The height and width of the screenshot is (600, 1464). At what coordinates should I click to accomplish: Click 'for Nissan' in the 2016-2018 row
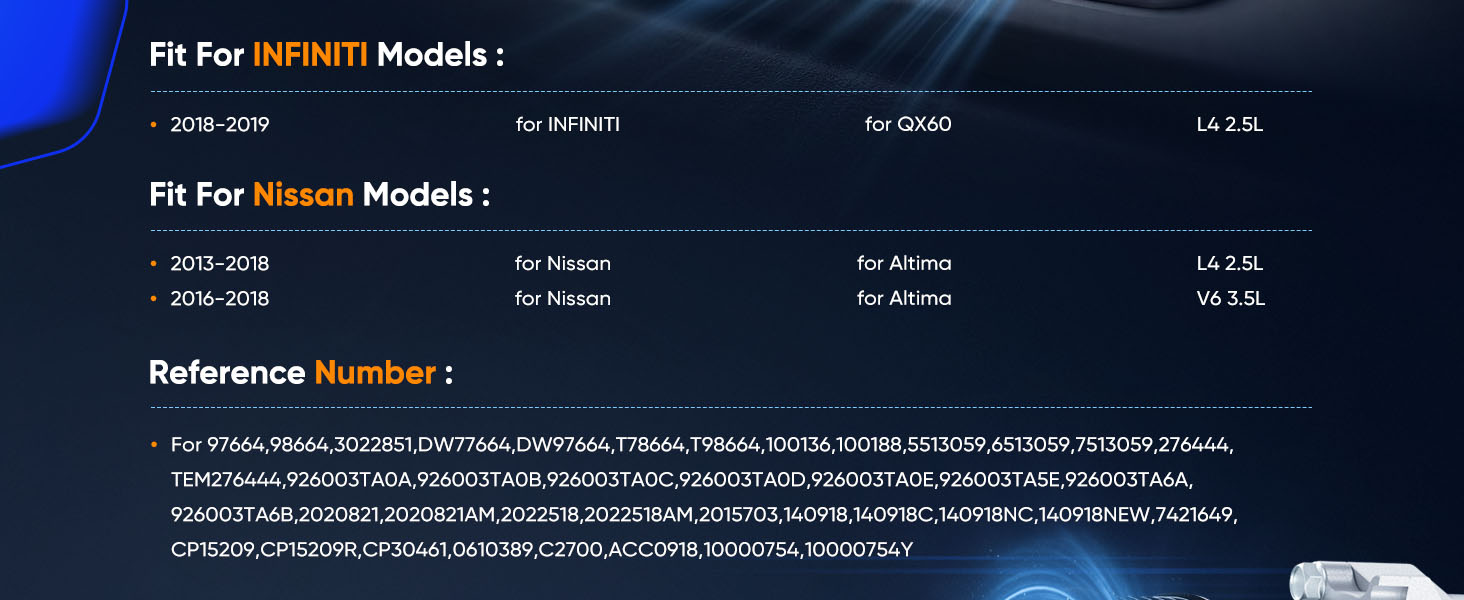click(563, 299)
